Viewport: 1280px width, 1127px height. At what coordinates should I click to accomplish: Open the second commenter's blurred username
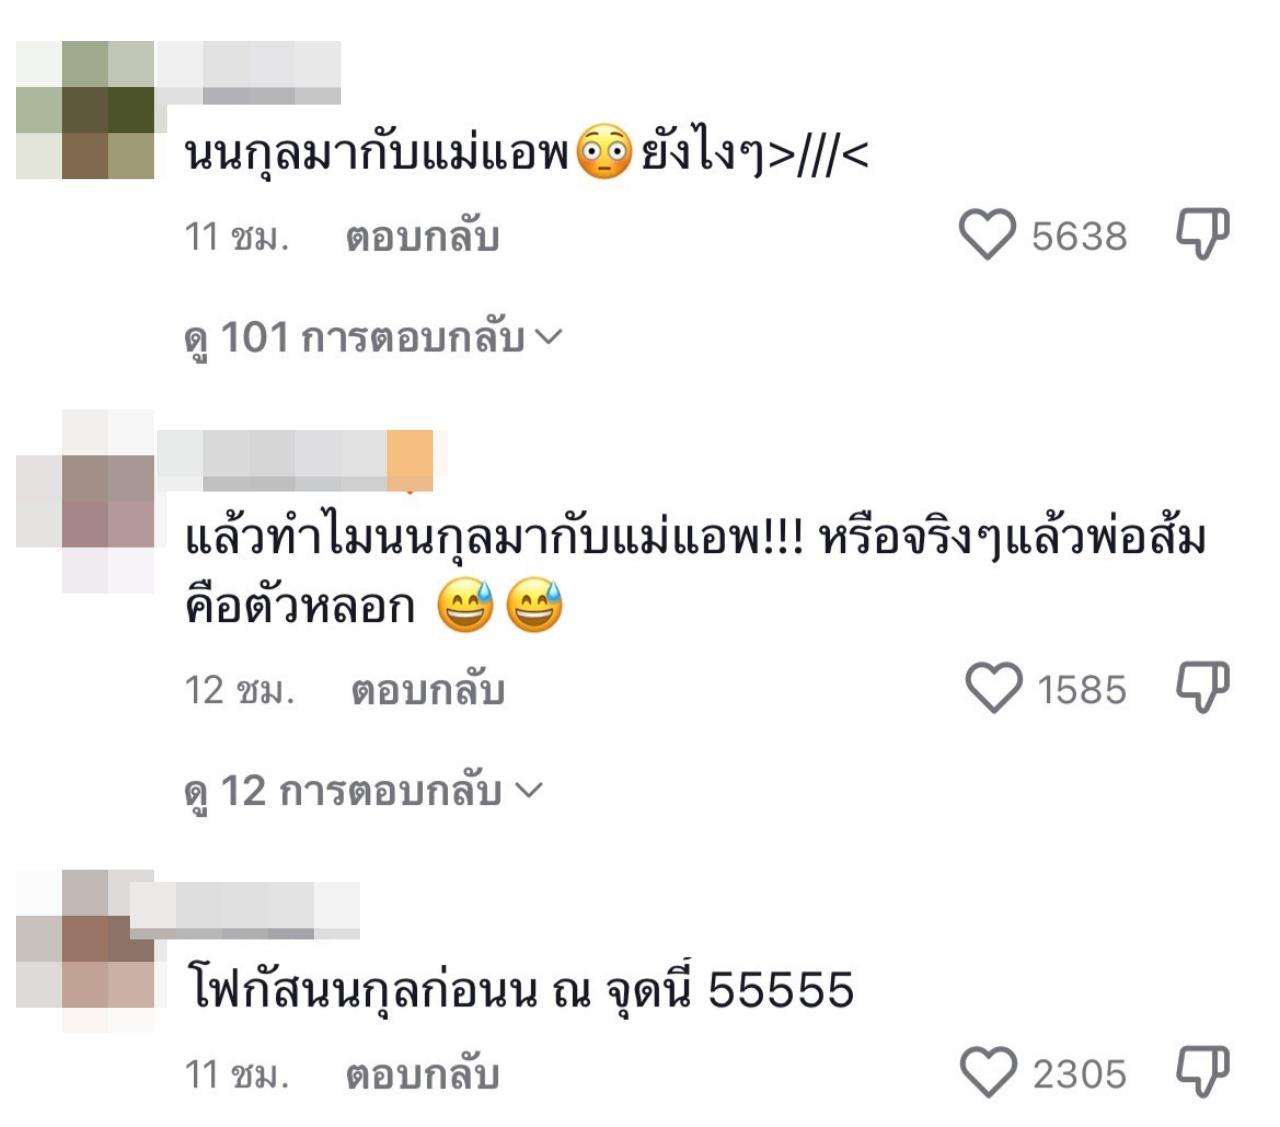[x=295, y=461]
